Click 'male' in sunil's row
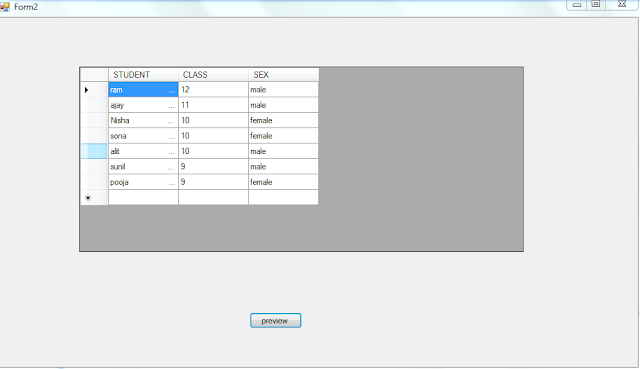This screenshot has height=369, width=640. (283, 167)
